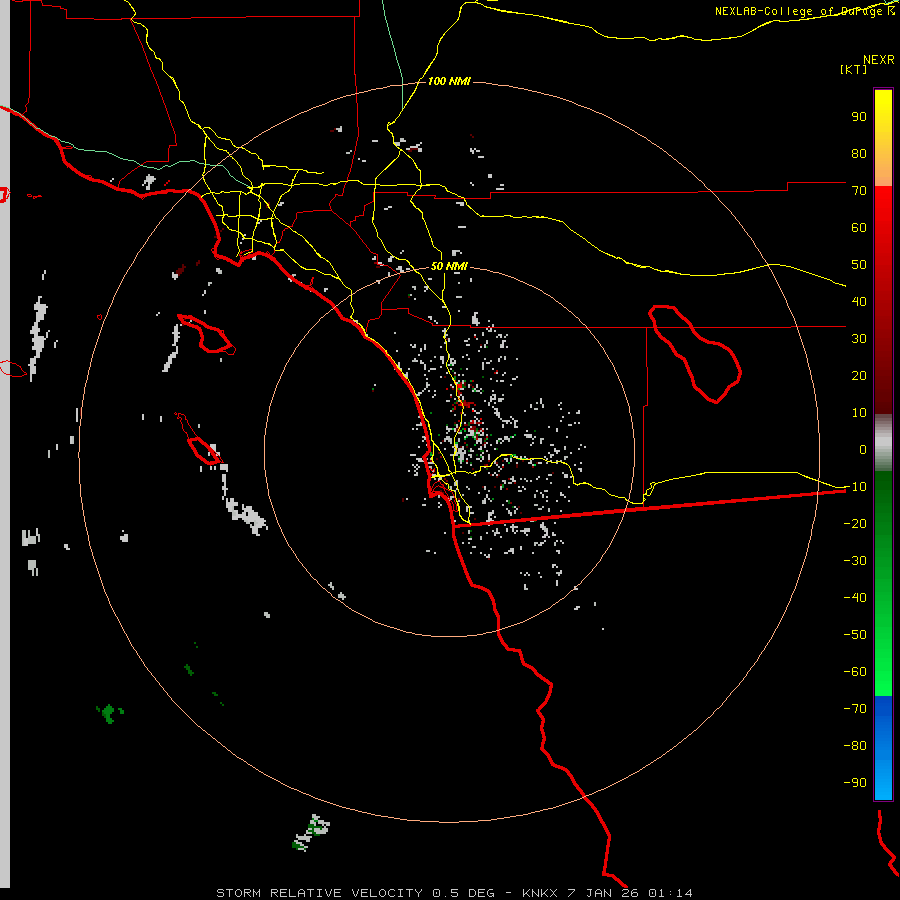
Task: Click the 50 NMI range ring label
Action: pyautogui.click(x=449, y=266)
